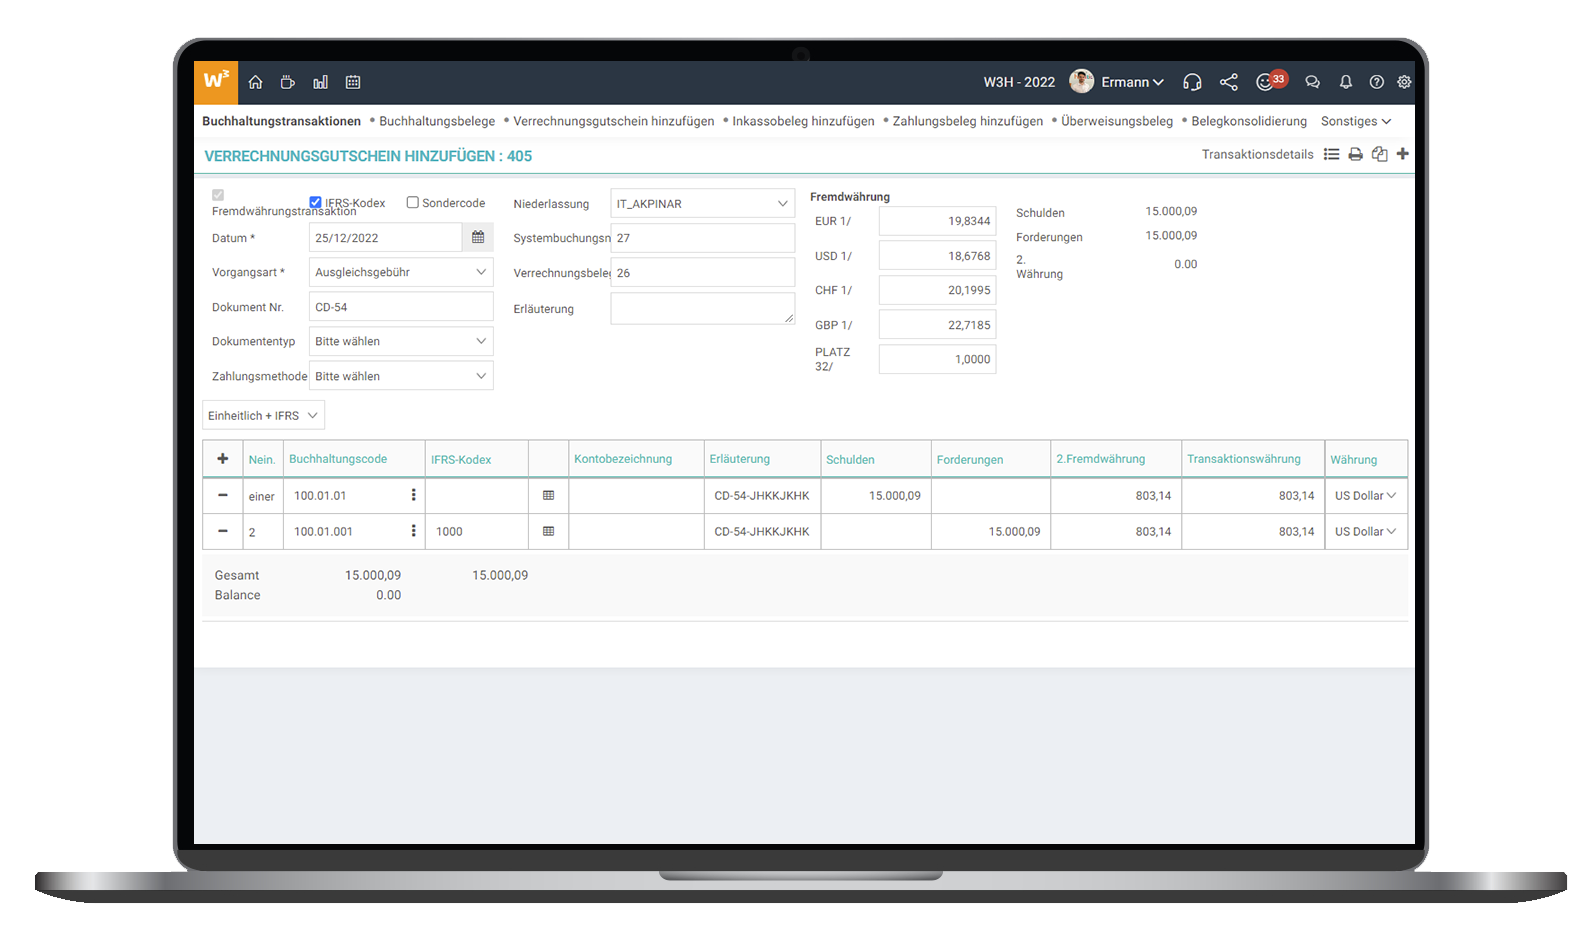Open the notifications bell icon
Image resolution: width=1595 pixels, height=932 pixels.
click(1346, 82)
